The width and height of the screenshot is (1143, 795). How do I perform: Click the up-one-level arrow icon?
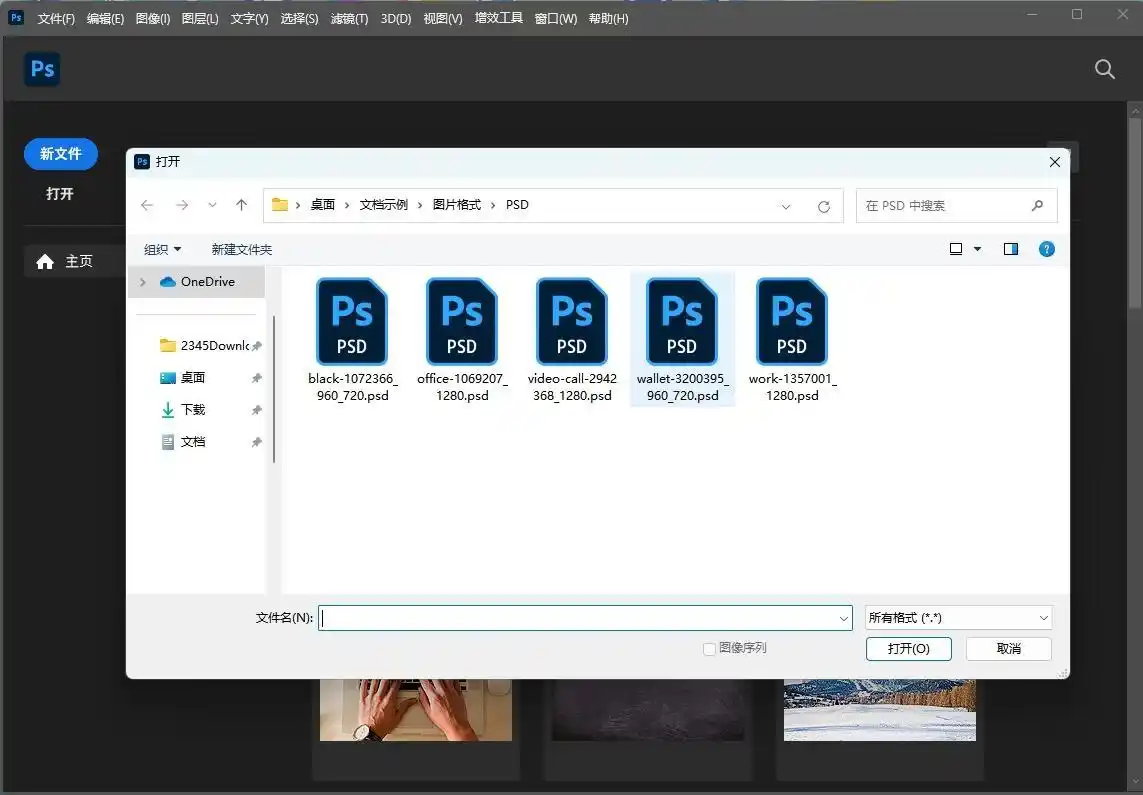click(241, 205)
